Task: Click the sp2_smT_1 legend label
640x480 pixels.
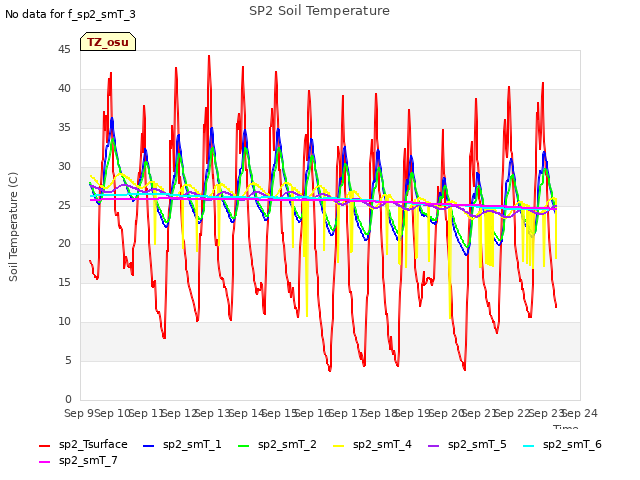Action: point(192,444)
